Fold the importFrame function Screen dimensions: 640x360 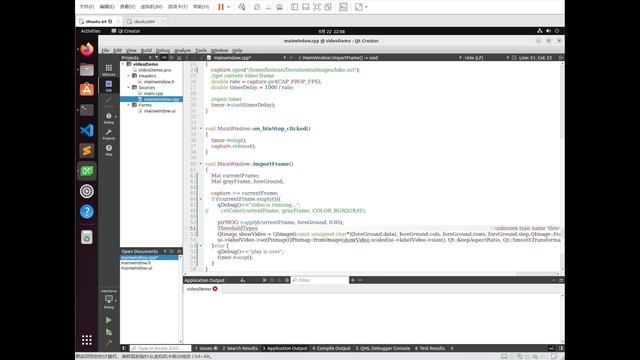201,164
